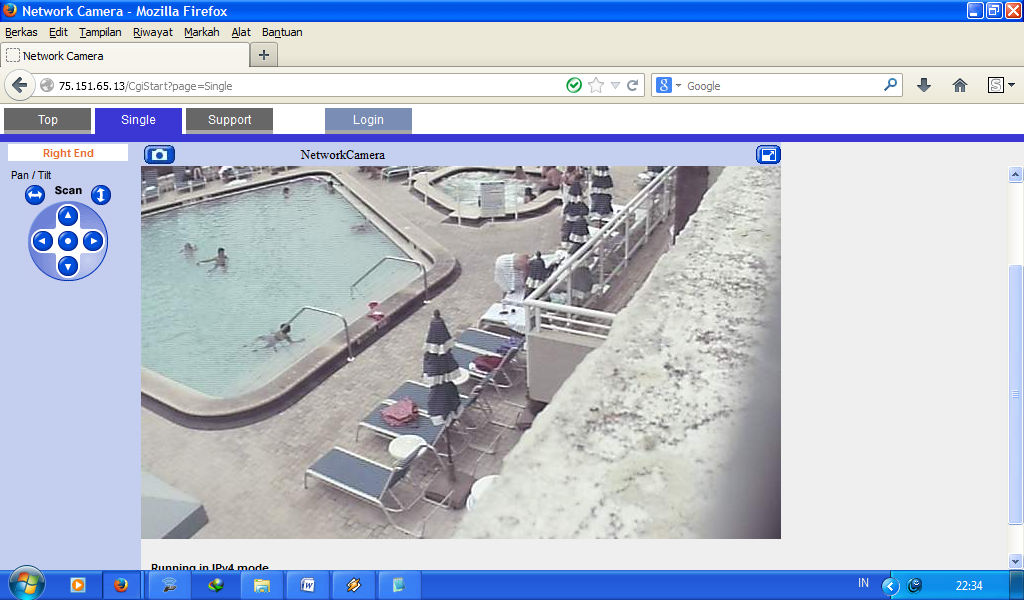Pan the camera left
The height and width of the screenshot is (600, 1024).
[x=42, y=241]
